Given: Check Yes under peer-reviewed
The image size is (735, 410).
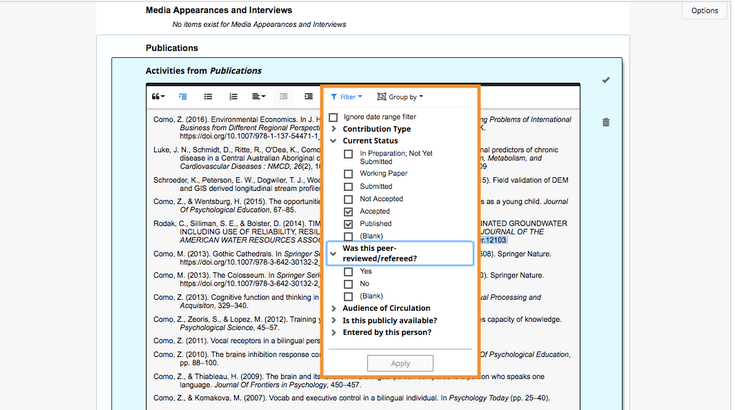Looking at the screenshot, I should [x=348, y=272].
